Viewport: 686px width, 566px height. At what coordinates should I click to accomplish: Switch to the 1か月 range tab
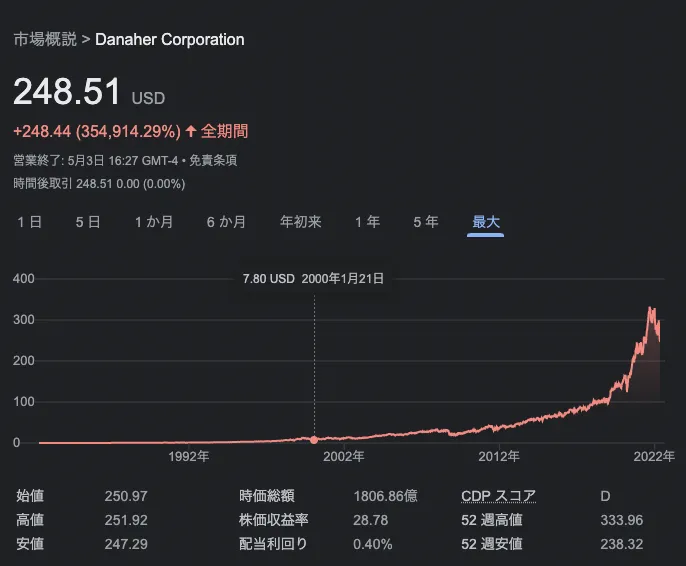tap(154, 222)
